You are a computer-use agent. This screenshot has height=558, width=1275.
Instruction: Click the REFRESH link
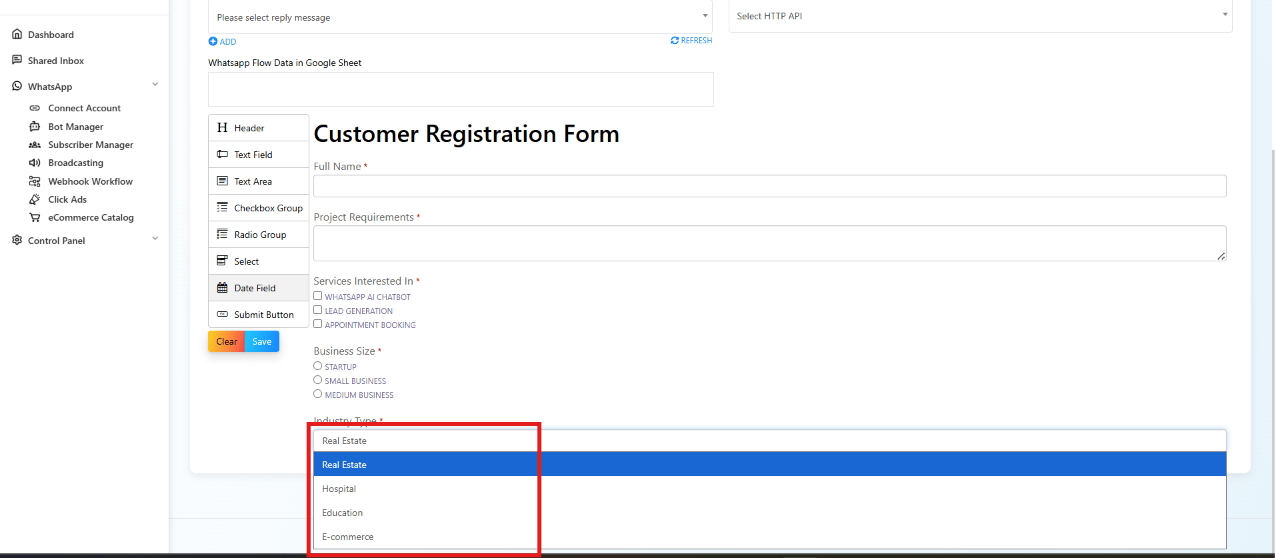click(x=696, y=41)
